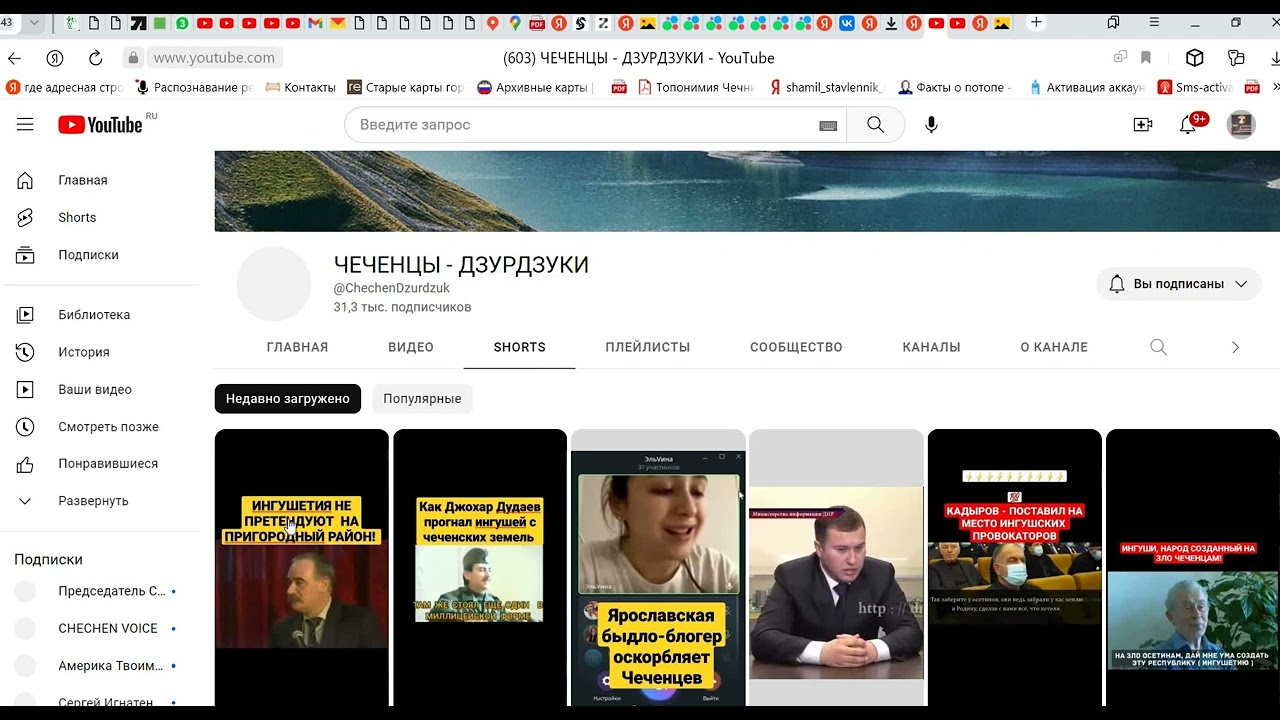Switch to ГЛАВНАЯ channel tab
The width and height of the screenshot is (1280, 720).
coord(297,347)
